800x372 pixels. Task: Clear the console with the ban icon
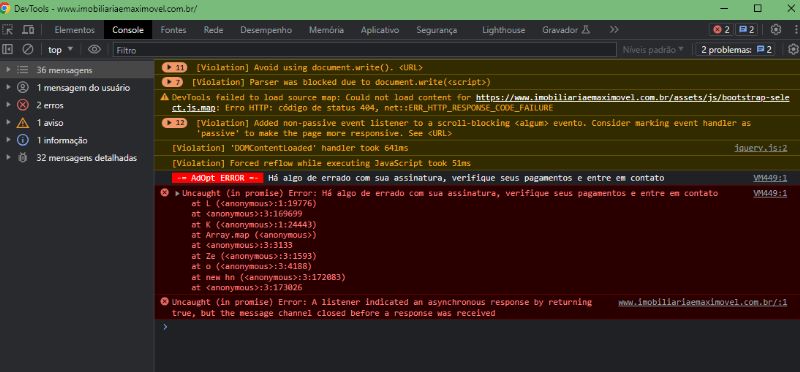coord(28,49)
